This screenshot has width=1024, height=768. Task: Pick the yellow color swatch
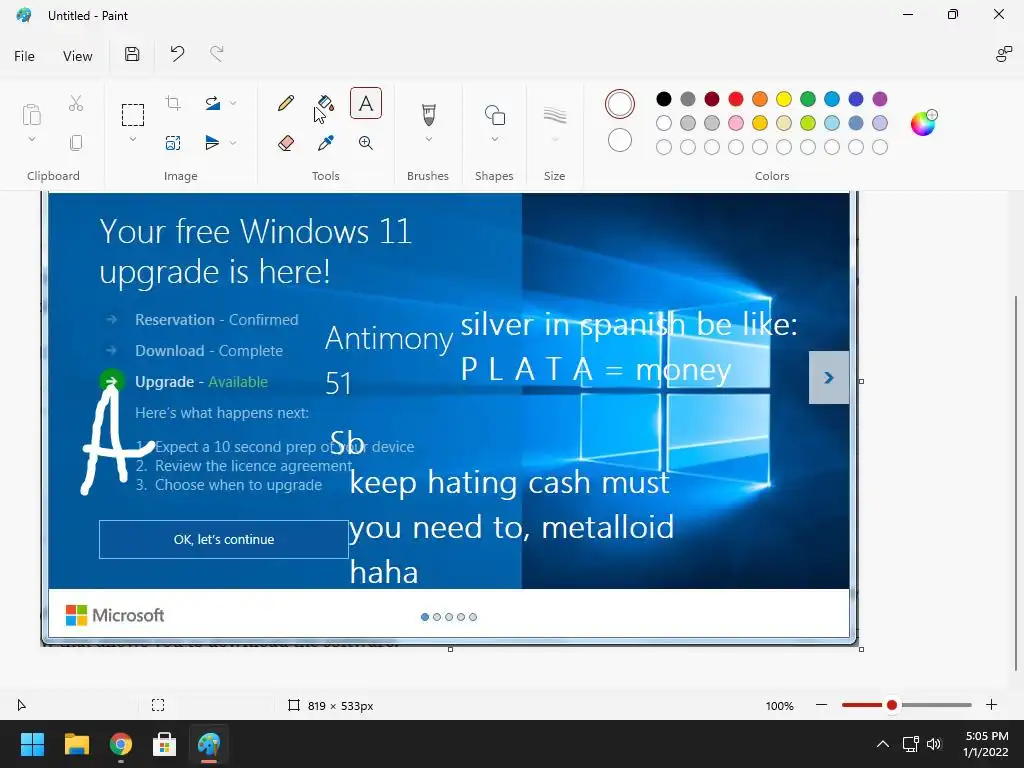pyautogui.click(x=784, y=99)
